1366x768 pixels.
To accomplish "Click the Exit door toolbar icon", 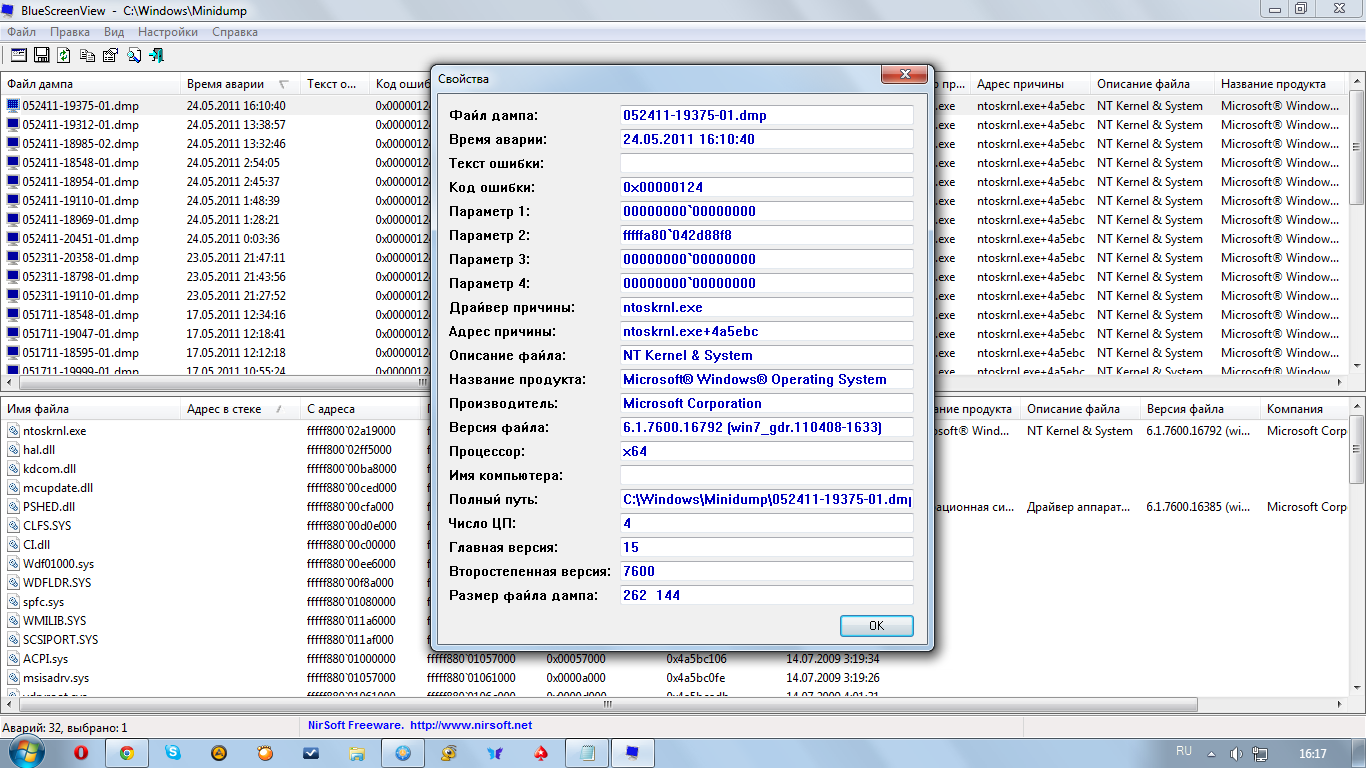I will tap(156, 55).
